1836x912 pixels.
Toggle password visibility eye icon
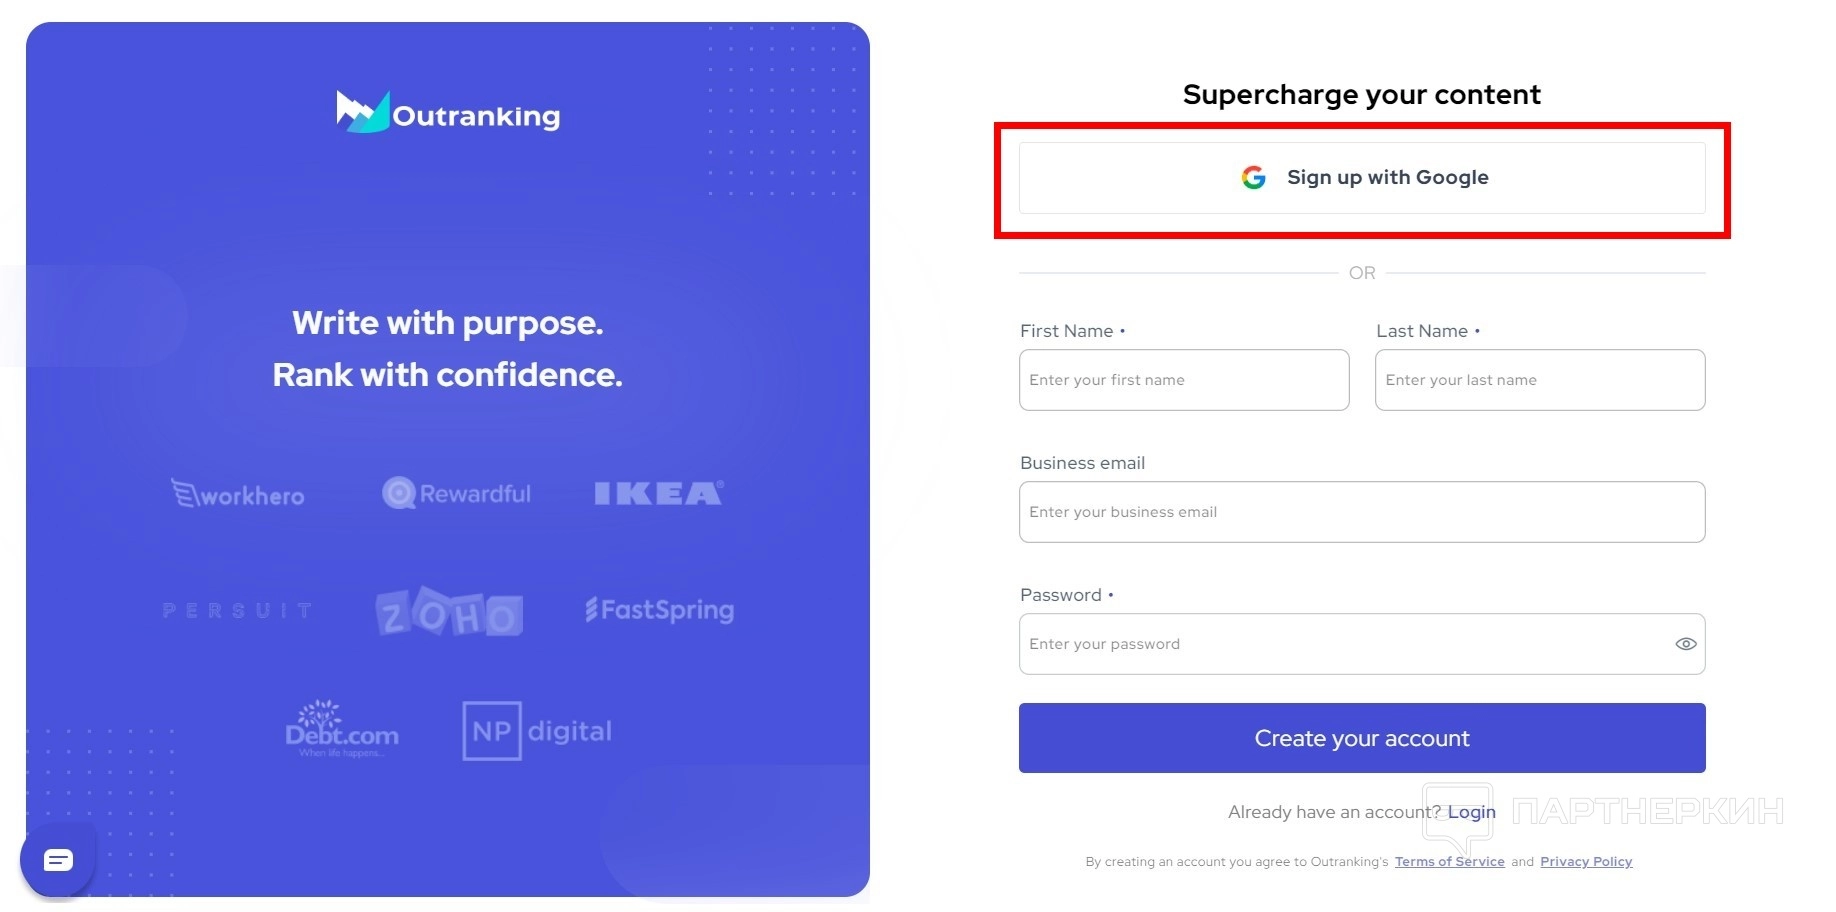tap(1685, 644)
